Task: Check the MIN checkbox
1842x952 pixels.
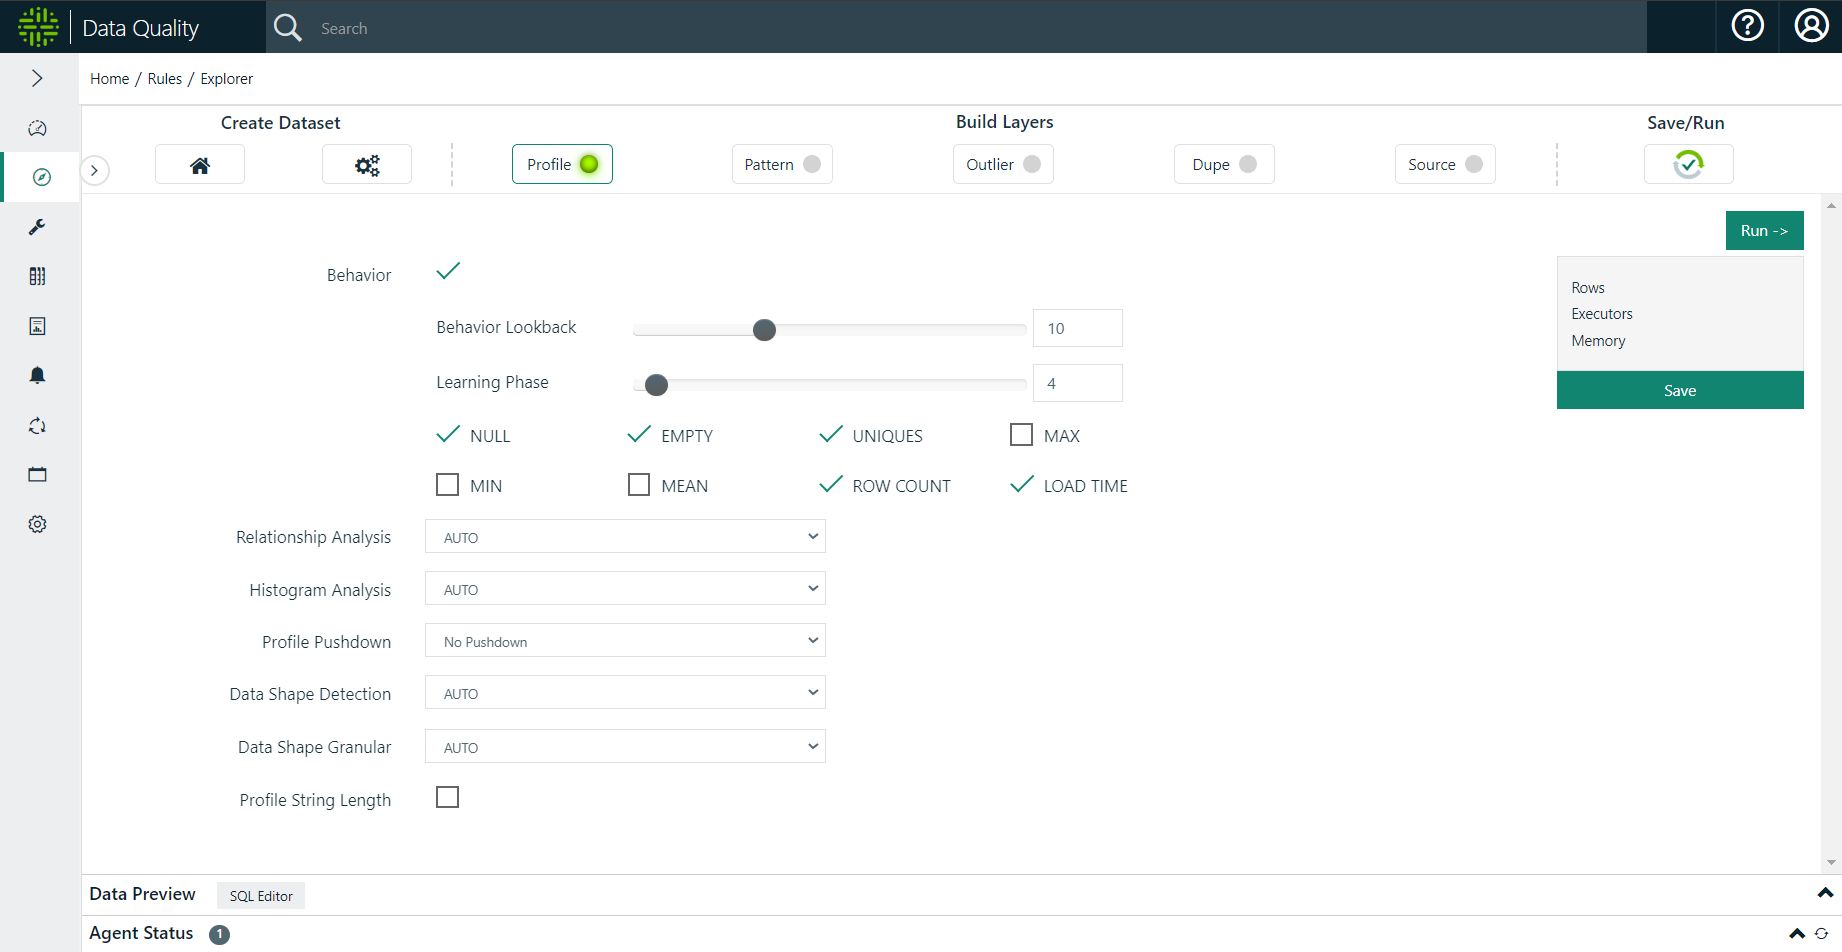Action: [447, 484]
